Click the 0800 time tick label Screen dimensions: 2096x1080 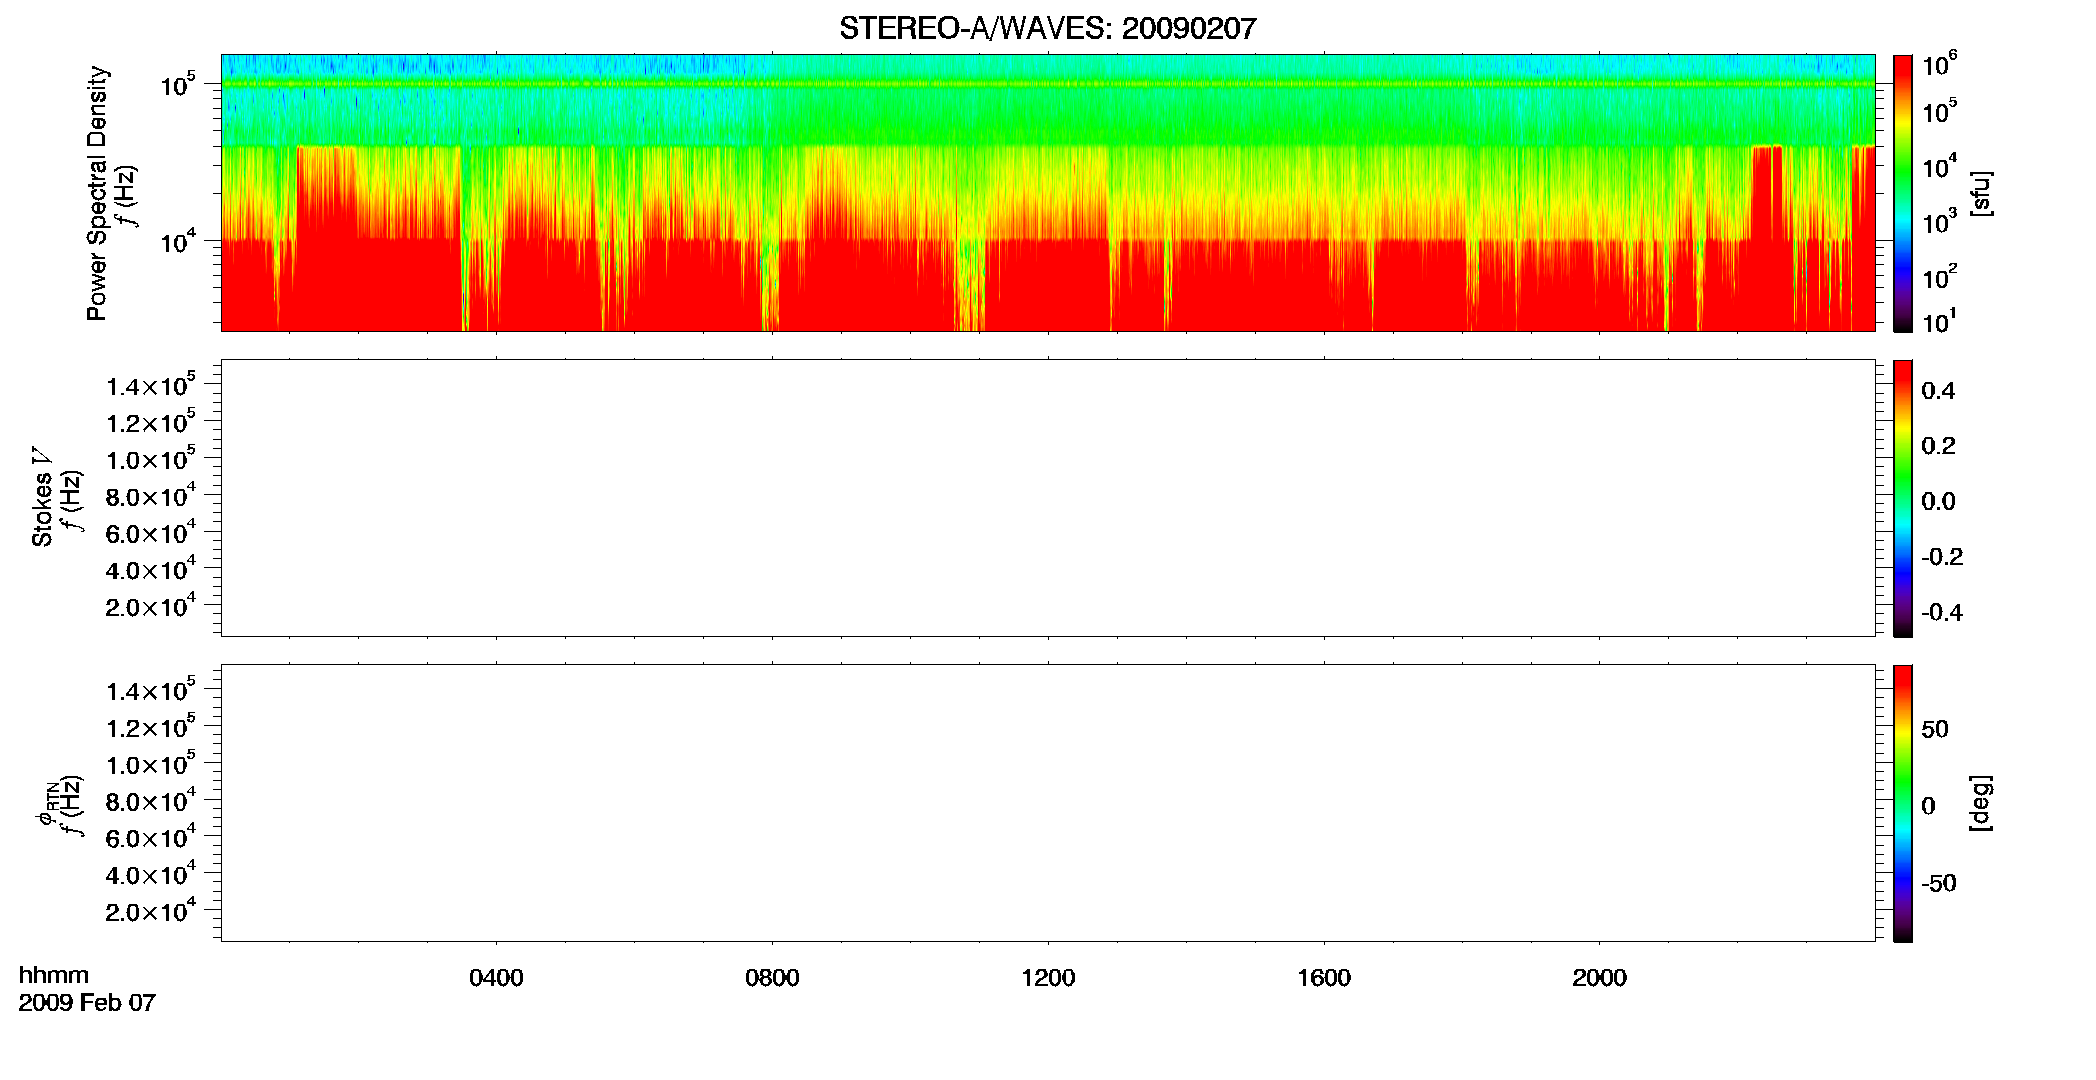pyautogui.click(x=772, y=978)
